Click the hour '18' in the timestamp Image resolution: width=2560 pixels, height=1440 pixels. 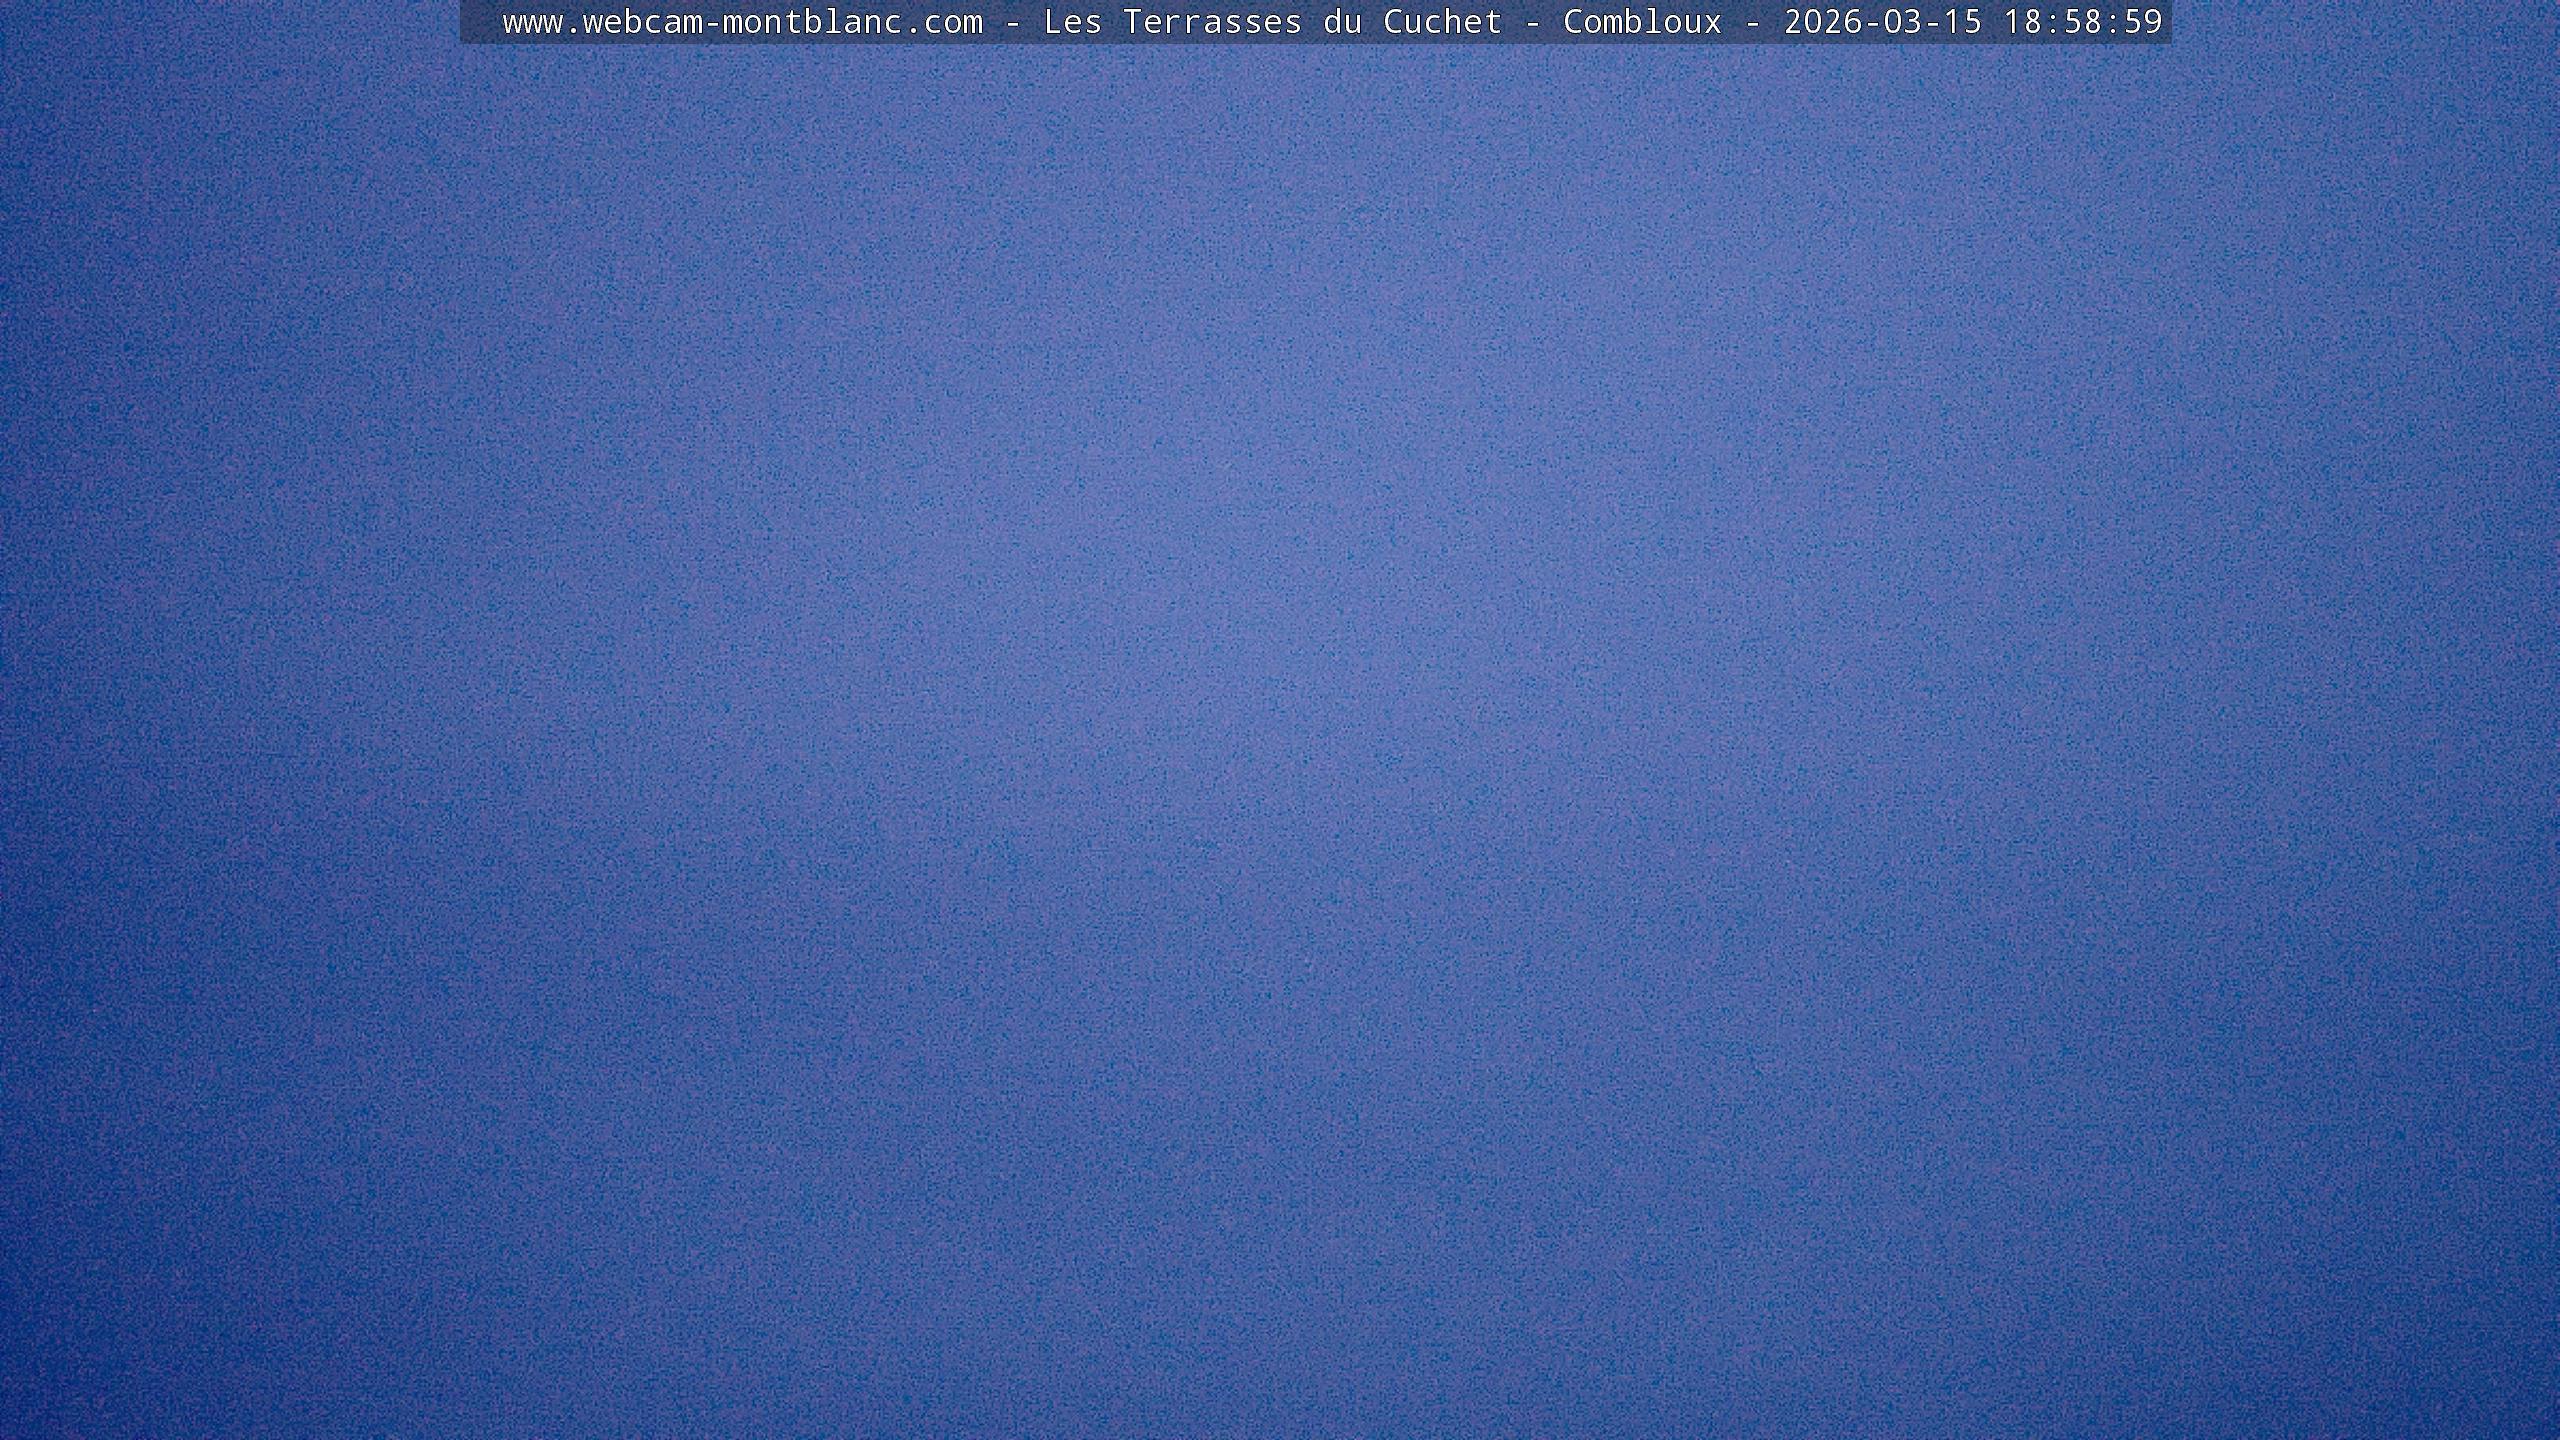2023,22
